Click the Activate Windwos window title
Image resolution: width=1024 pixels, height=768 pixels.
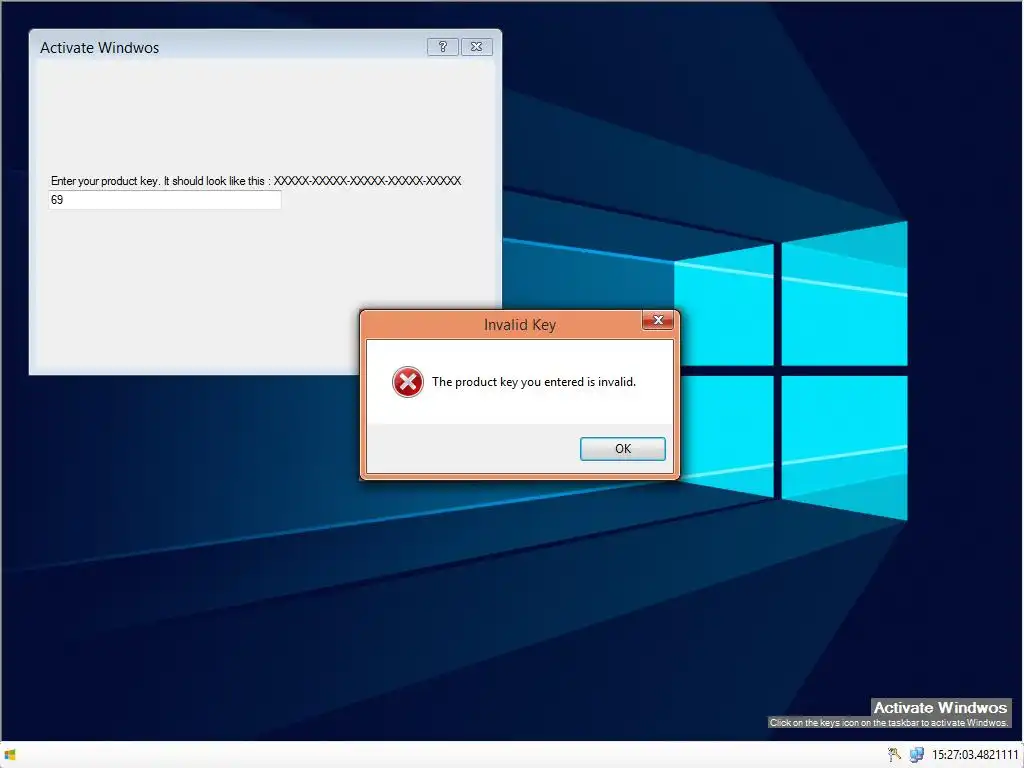(99, 48)
